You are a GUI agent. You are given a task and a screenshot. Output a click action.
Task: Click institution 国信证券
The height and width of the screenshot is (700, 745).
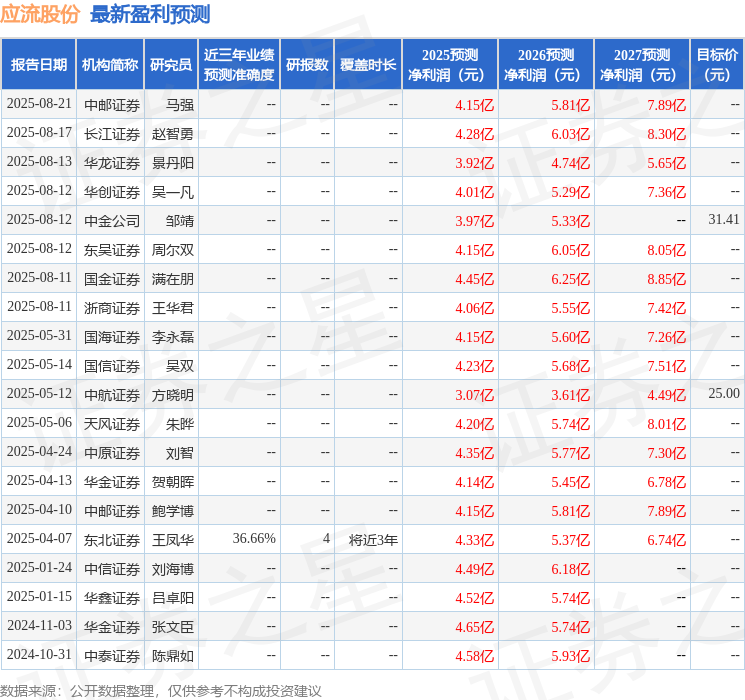click(112, 366)
